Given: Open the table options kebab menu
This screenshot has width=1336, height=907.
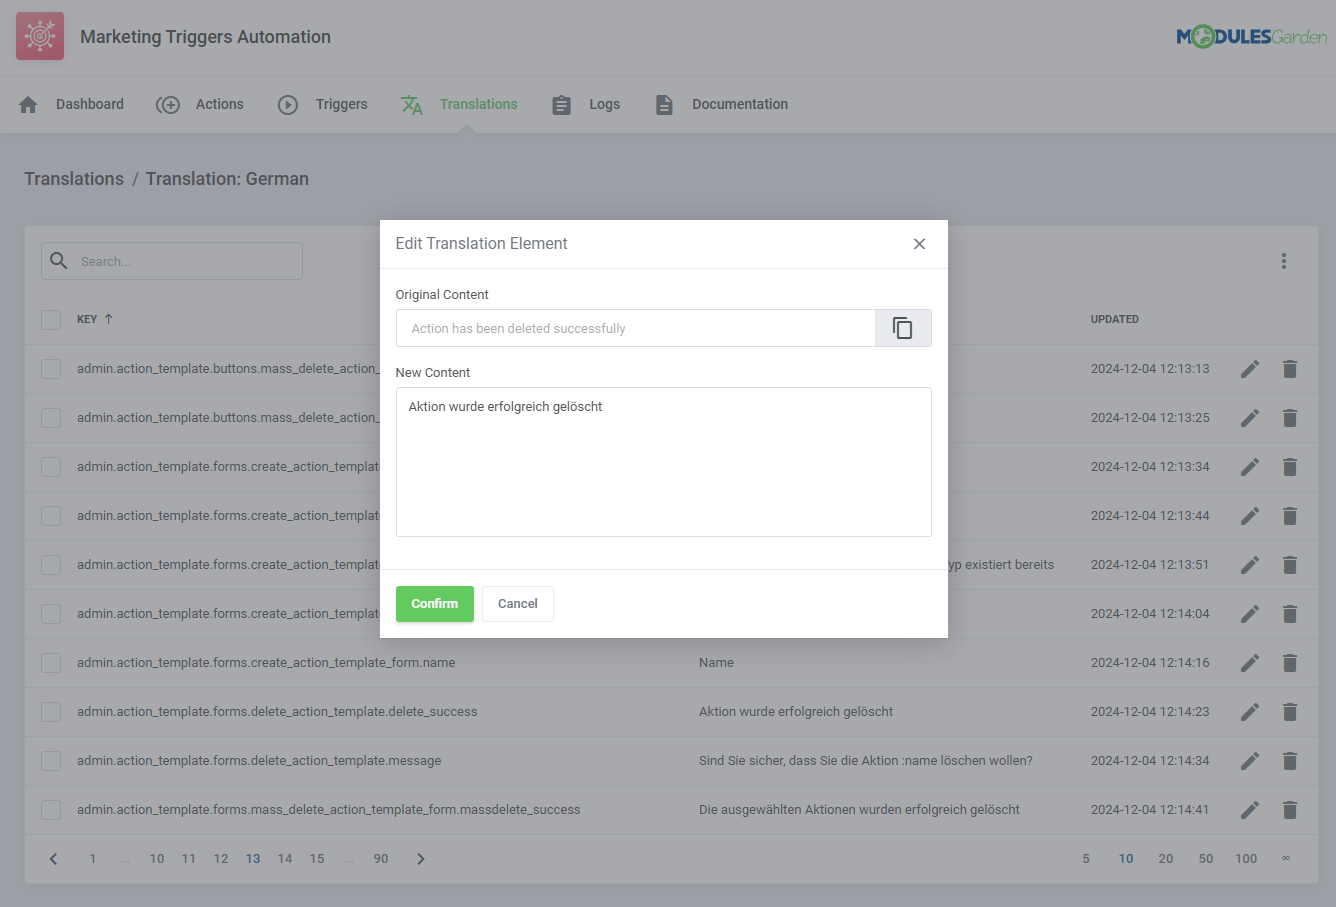Looking at the screenshot, I should (1284, 261).
